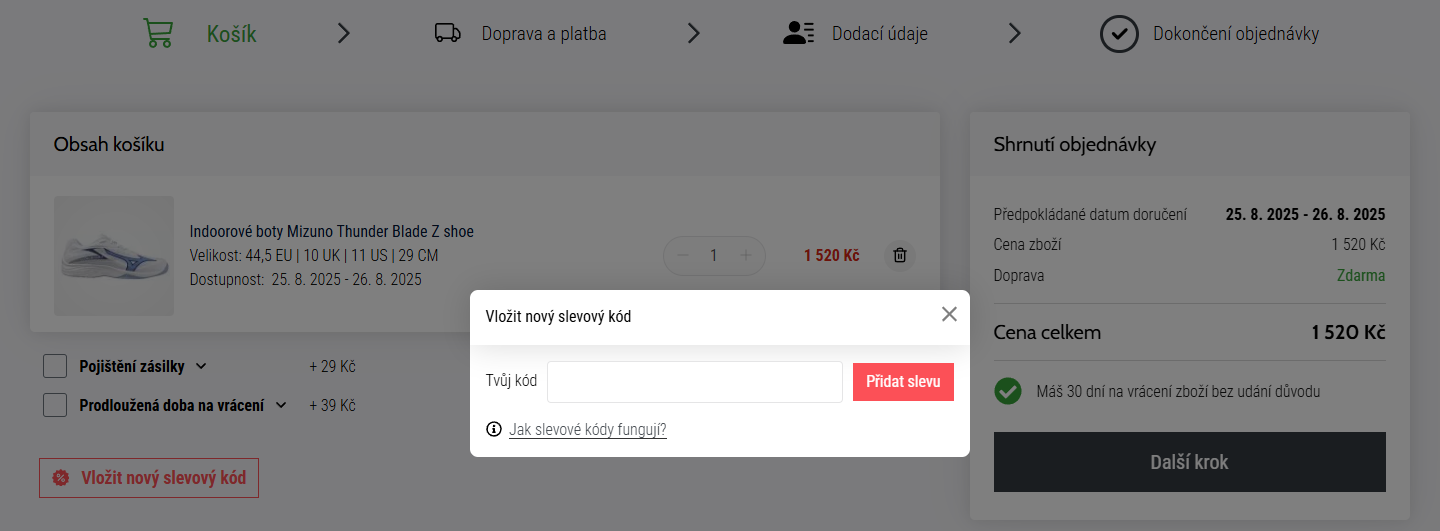Click the order completion checkmark icon
1440x531 pixels.
click(1119, 33)
